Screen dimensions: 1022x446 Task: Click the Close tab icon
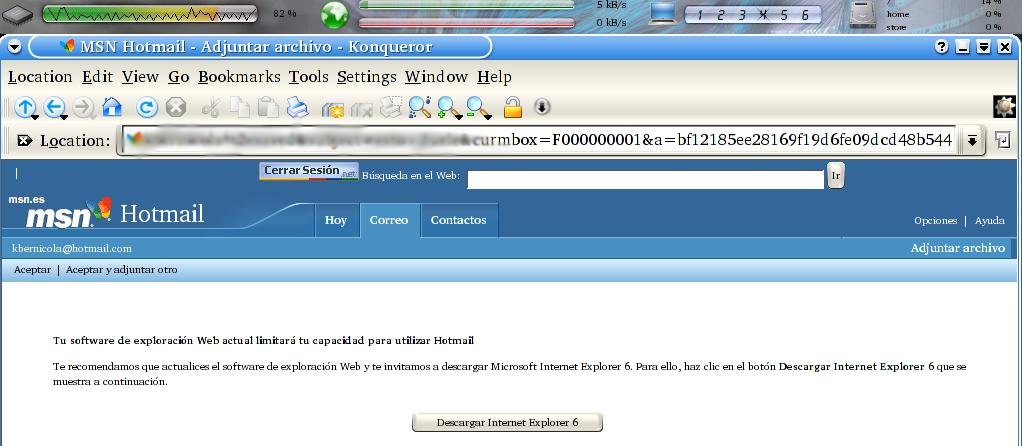[x=361, y=108]
